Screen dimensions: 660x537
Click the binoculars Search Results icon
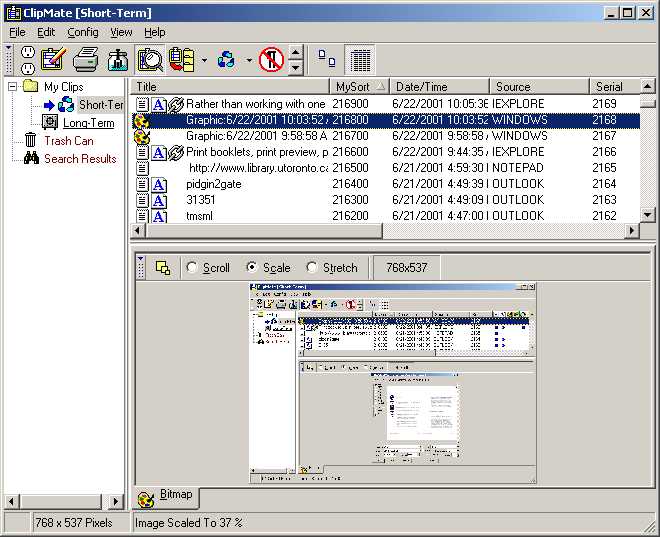(31, 158)
